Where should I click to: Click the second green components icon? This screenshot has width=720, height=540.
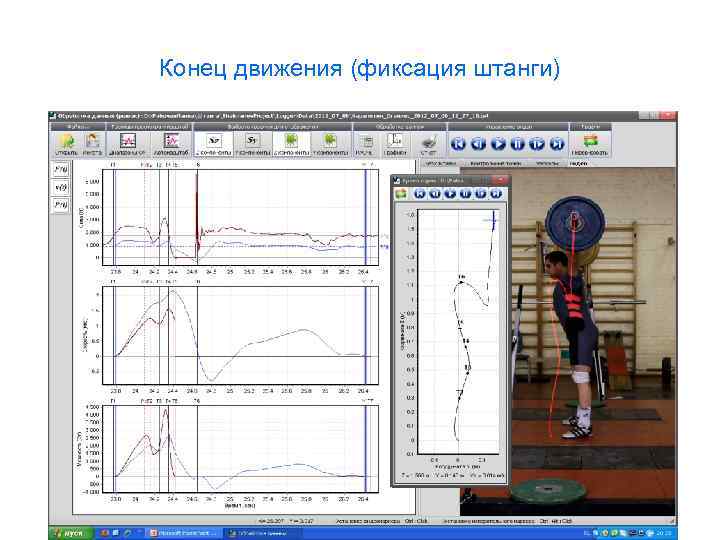tap(330, 145)
